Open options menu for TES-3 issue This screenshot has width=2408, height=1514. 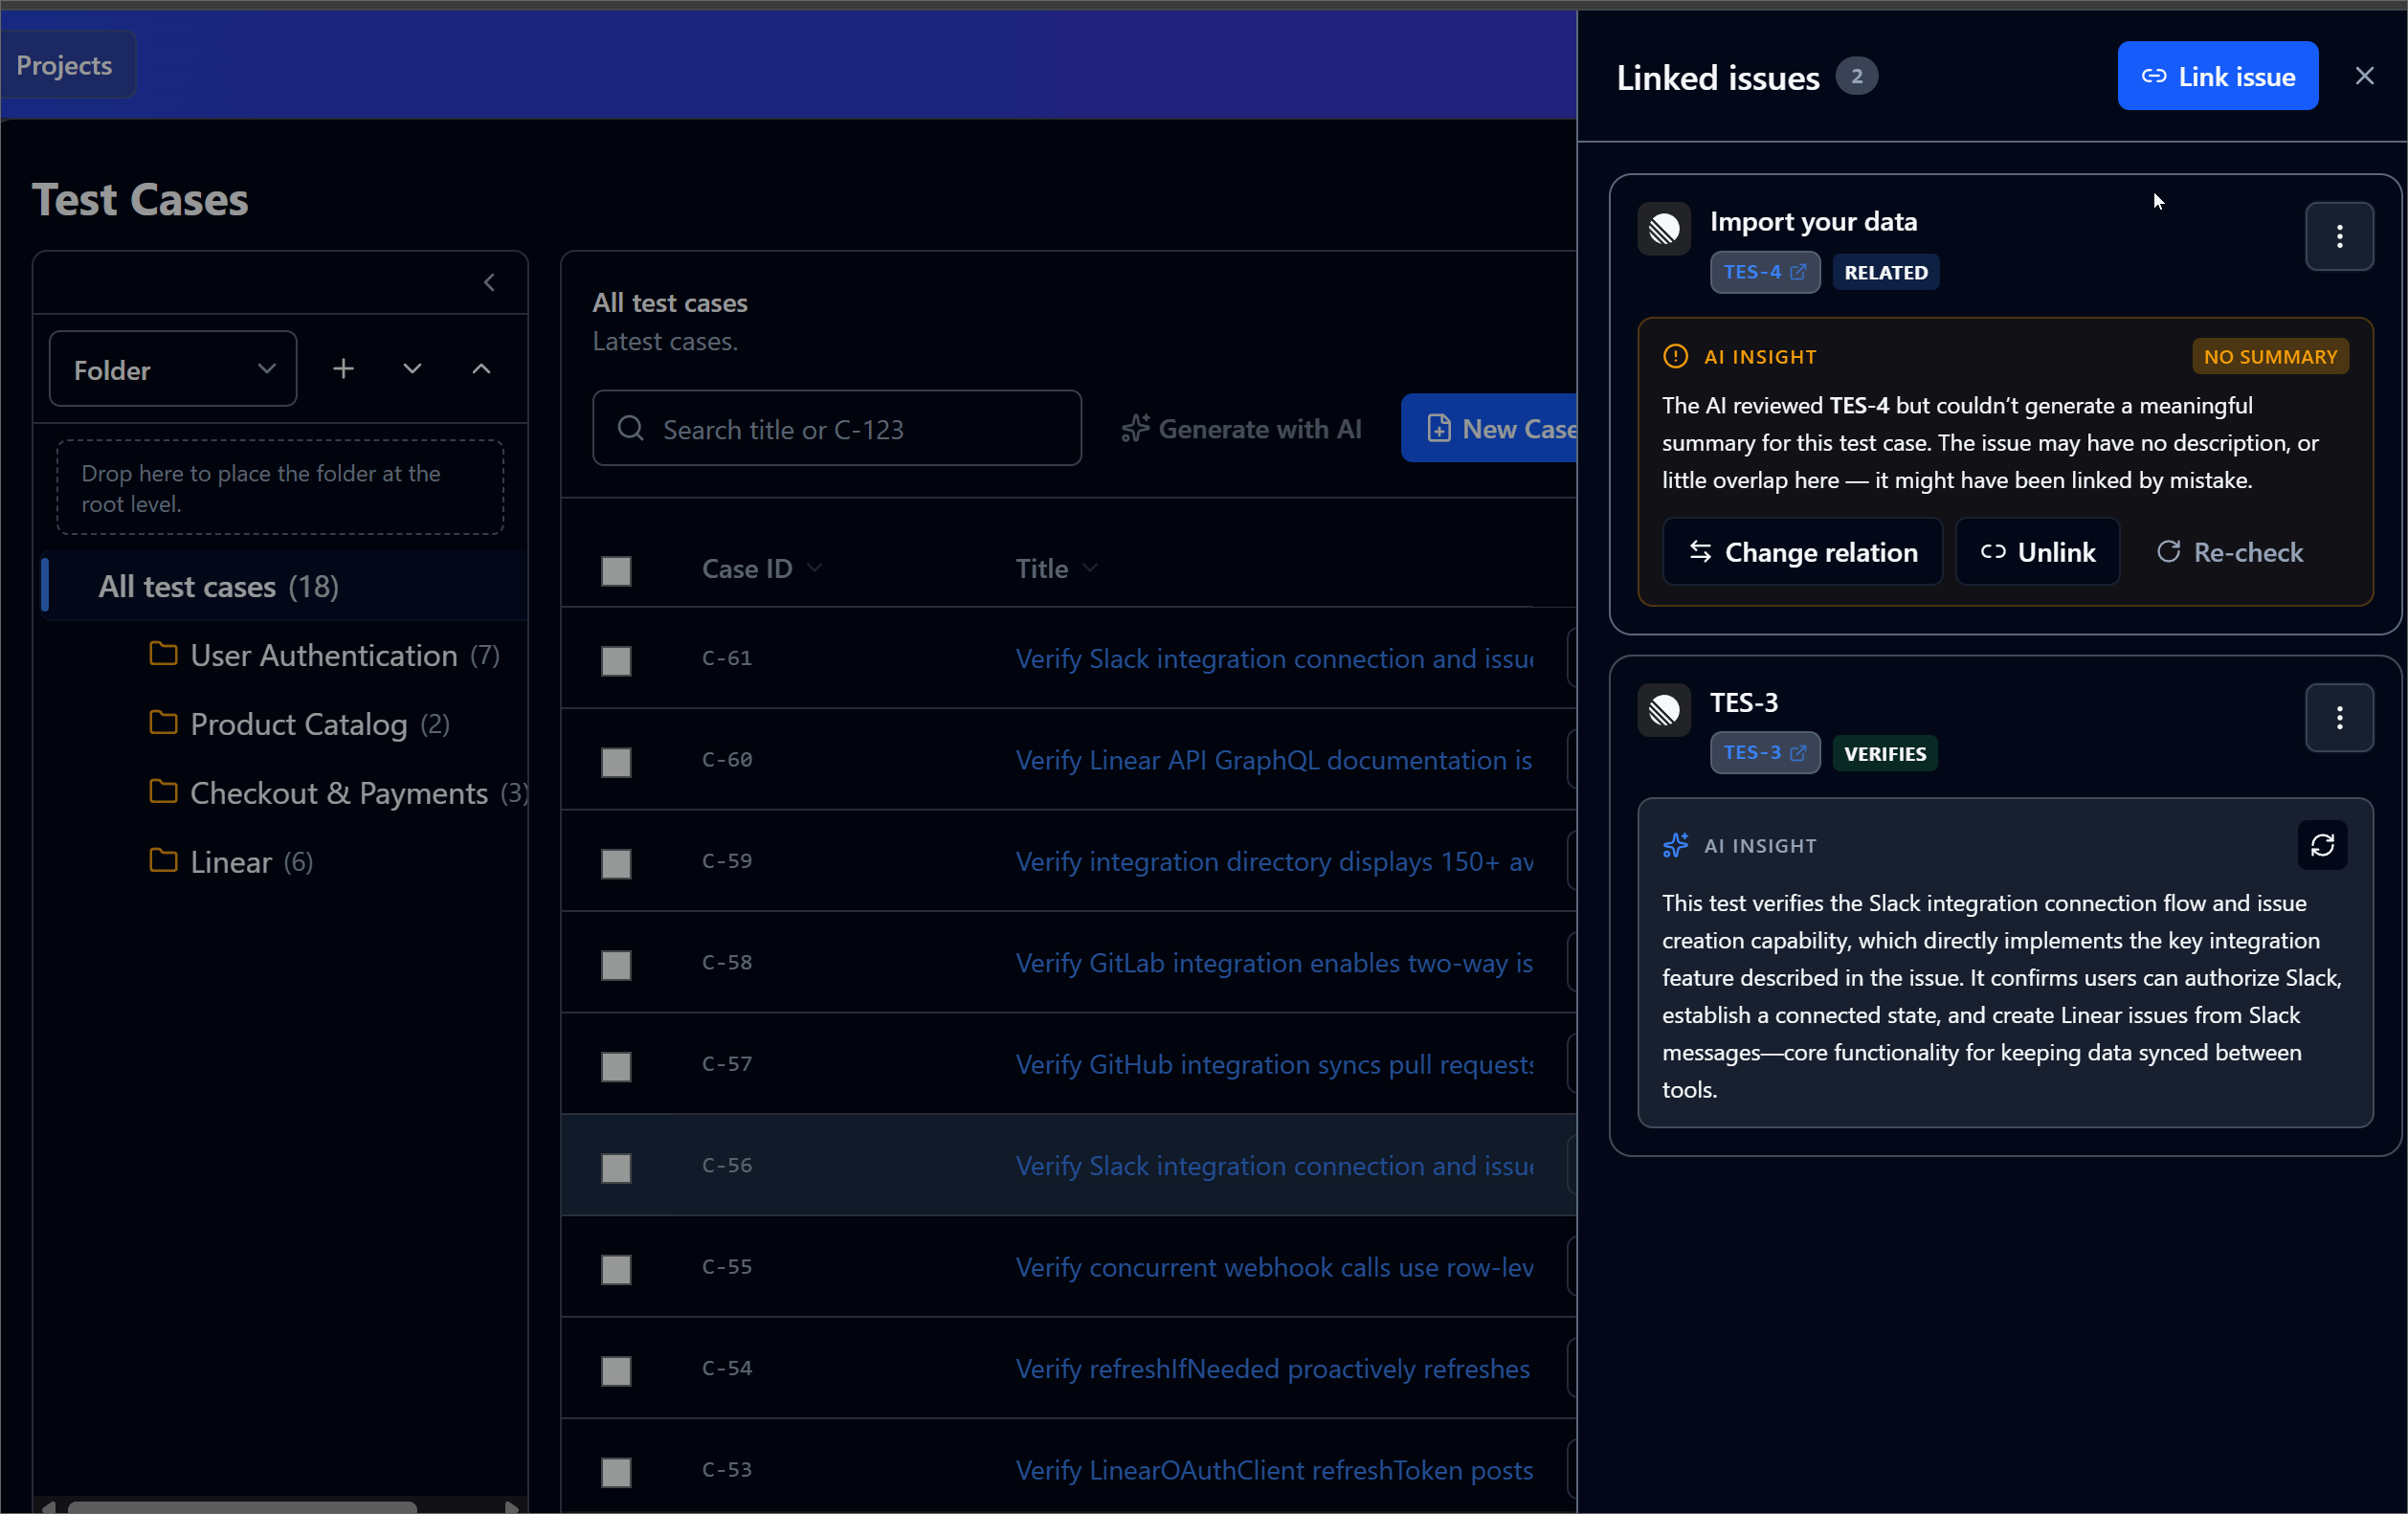point(2339,718)
